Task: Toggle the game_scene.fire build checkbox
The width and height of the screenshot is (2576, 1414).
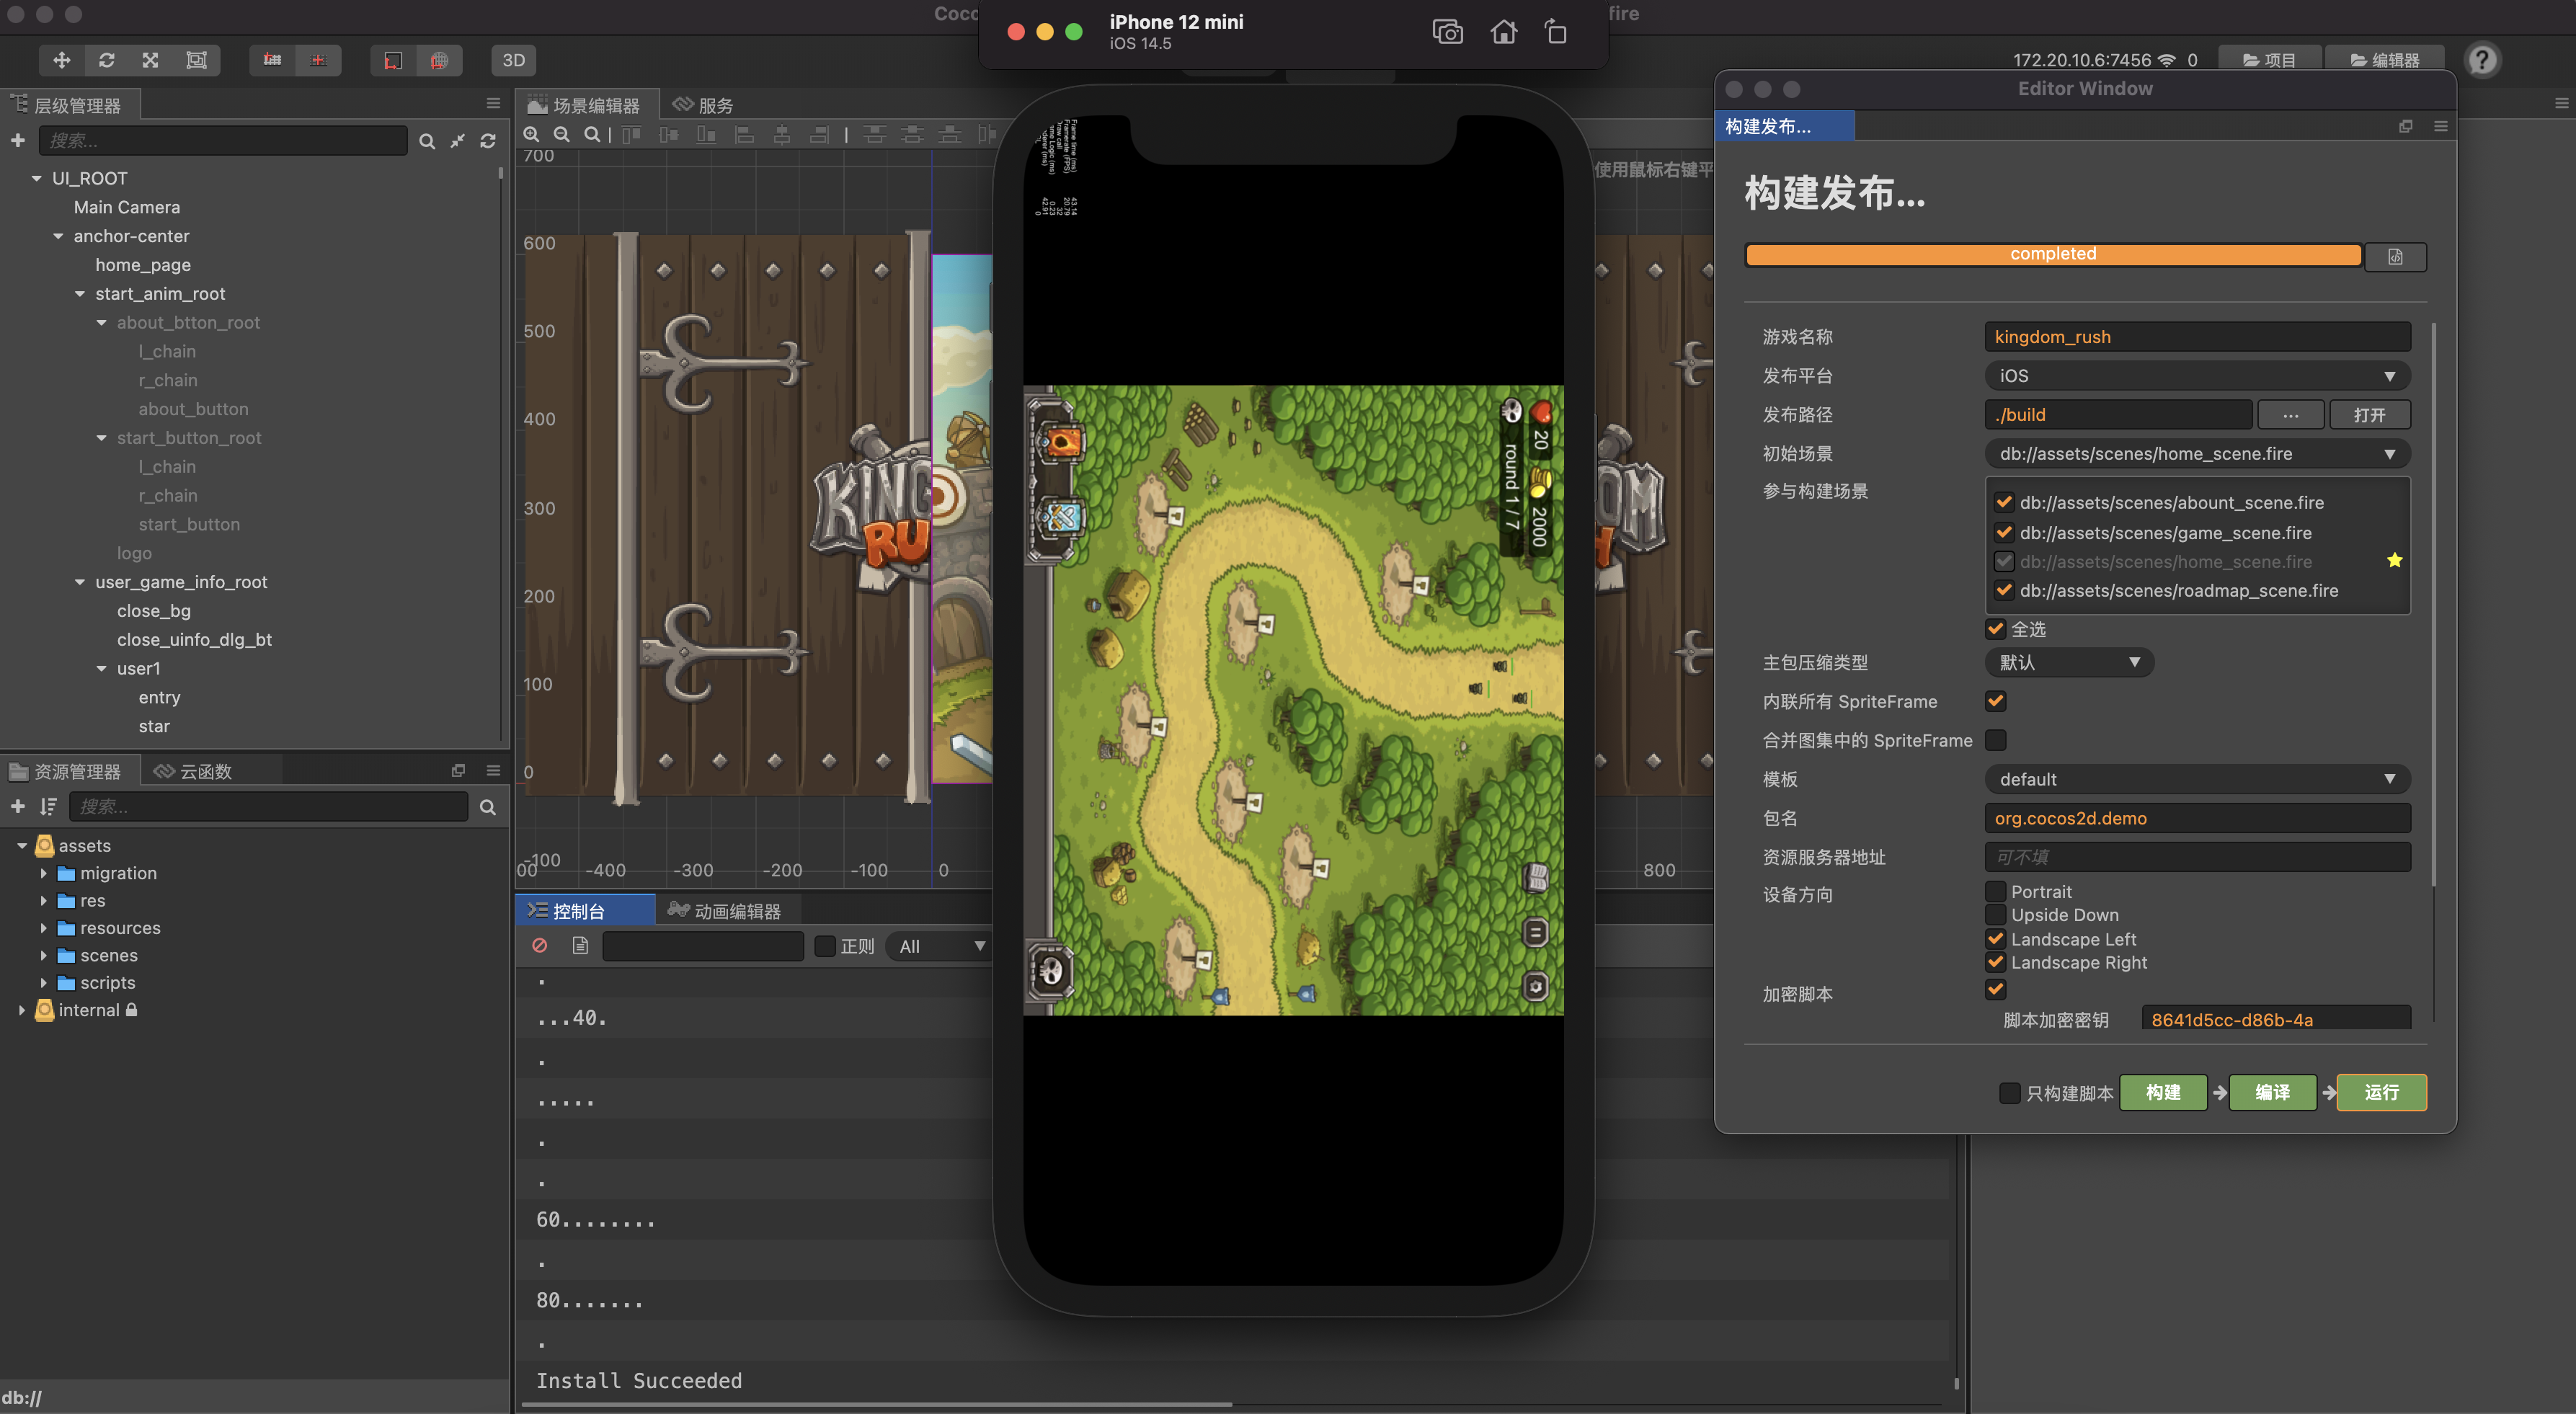Action: [2003, 532]
